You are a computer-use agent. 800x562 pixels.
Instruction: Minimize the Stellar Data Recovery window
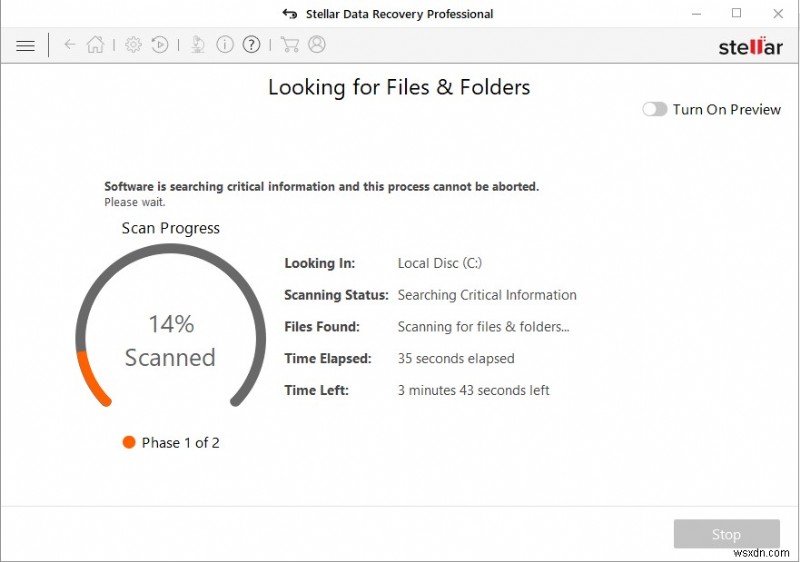click(x=695, y=14)
